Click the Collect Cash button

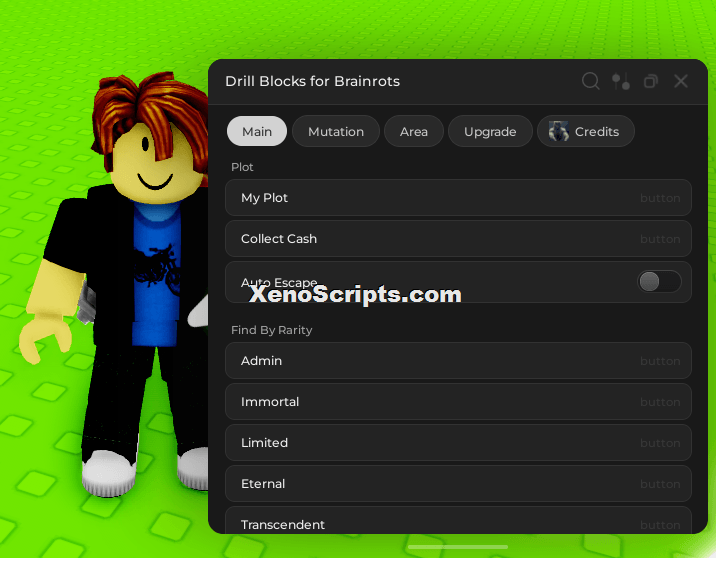pyautogui.click(x=458, y=239)
